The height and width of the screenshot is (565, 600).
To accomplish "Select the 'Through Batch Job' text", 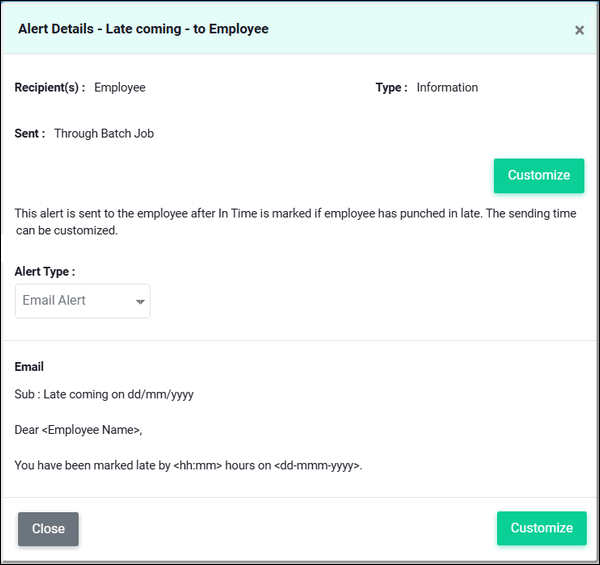I will click(x=104, y=134).
